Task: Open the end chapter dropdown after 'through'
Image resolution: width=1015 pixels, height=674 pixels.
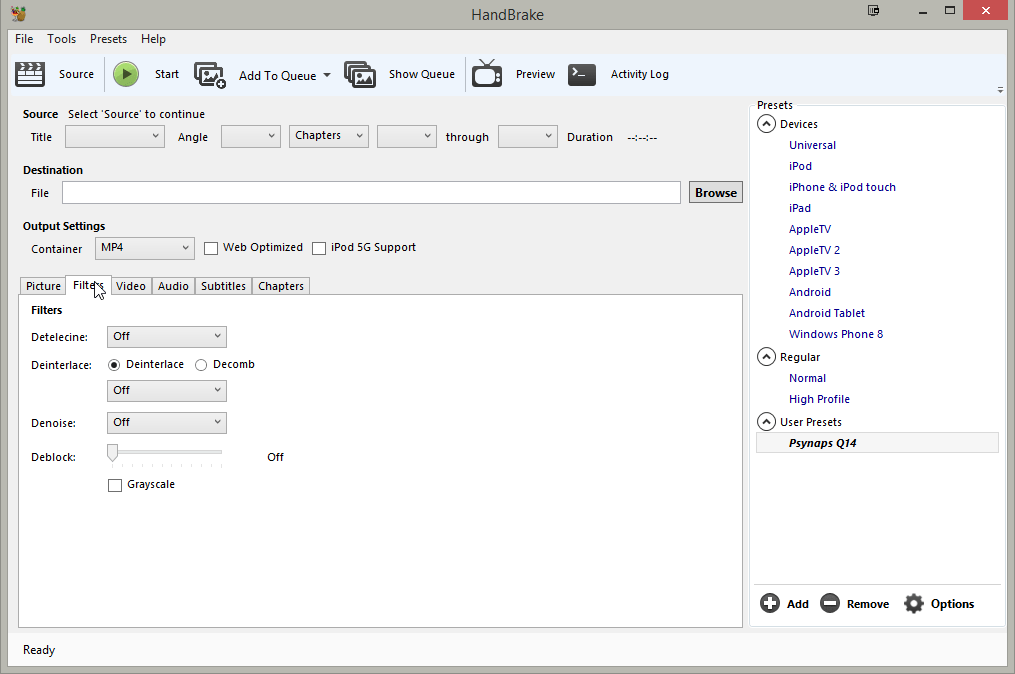Action: [528, 136]
